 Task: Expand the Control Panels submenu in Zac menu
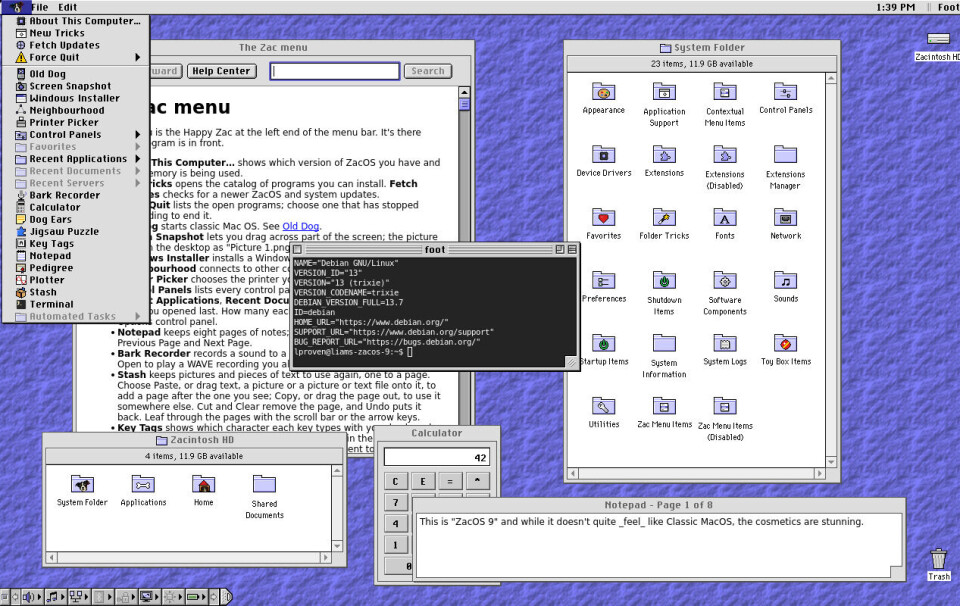[76, 135]
